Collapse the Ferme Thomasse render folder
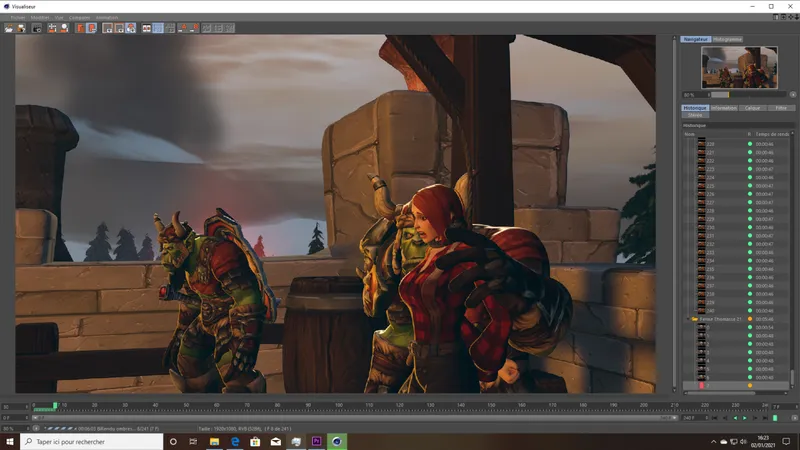Viewport: 800px width, 450px height. tap(688, 319)
